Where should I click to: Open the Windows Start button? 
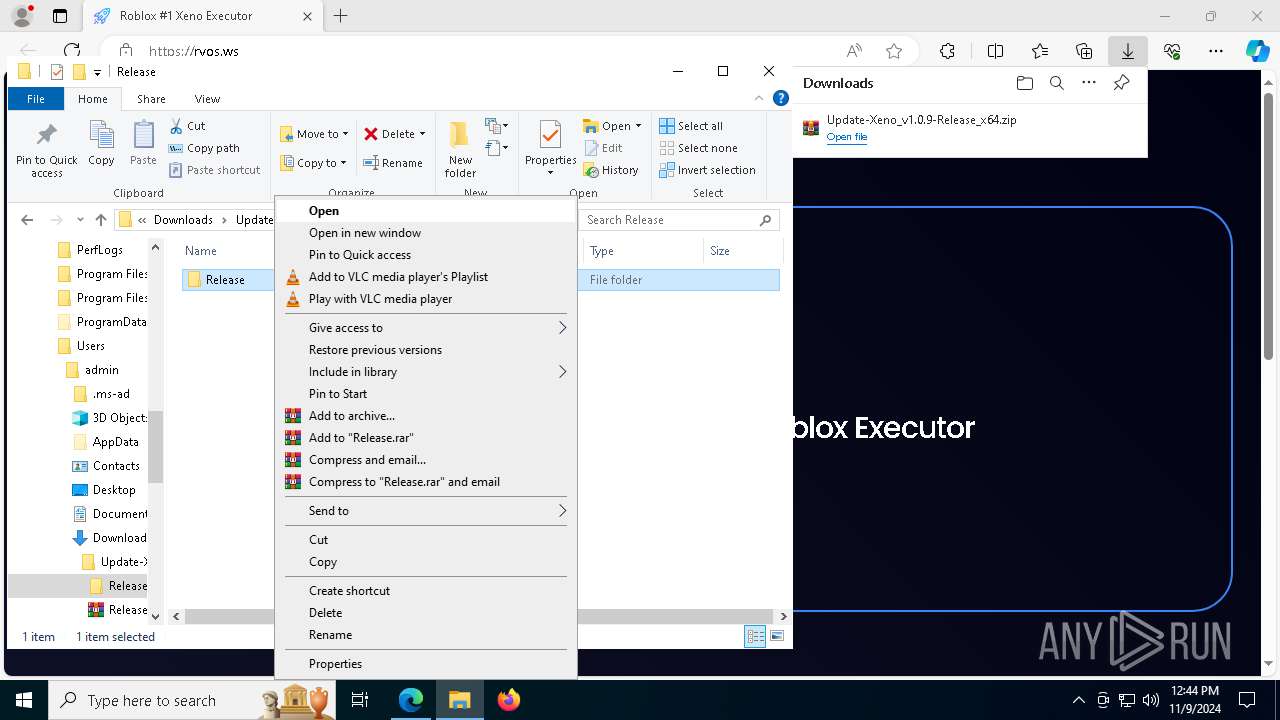(23, 700)
